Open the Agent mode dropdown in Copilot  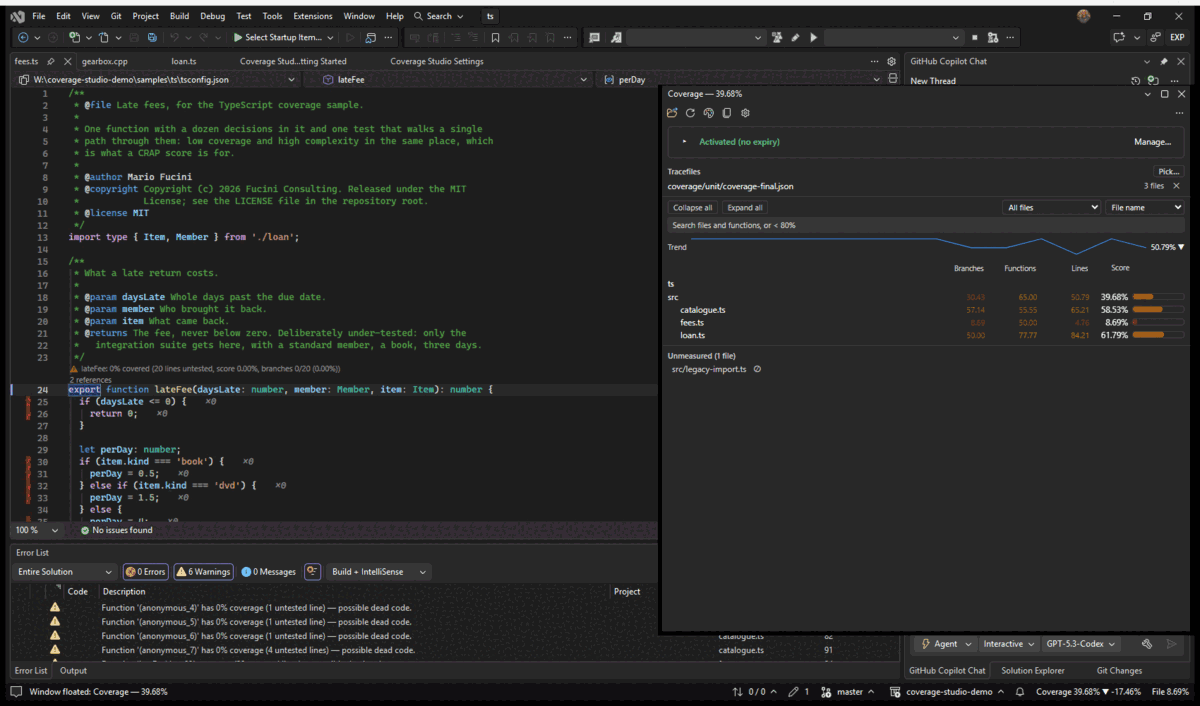pyautogui.click(x=944, y=644)
